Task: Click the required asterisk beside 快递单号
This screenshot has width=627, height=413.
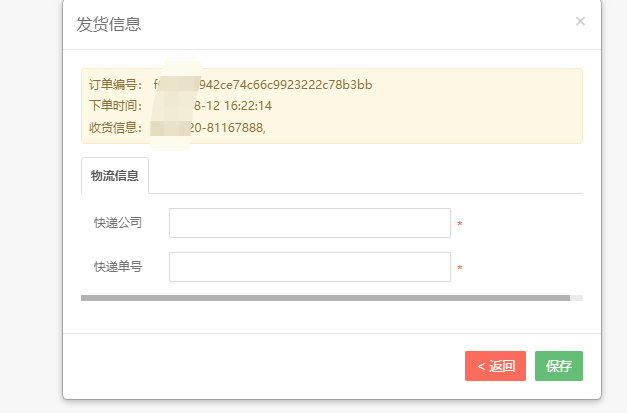Action: pos(459,269)
